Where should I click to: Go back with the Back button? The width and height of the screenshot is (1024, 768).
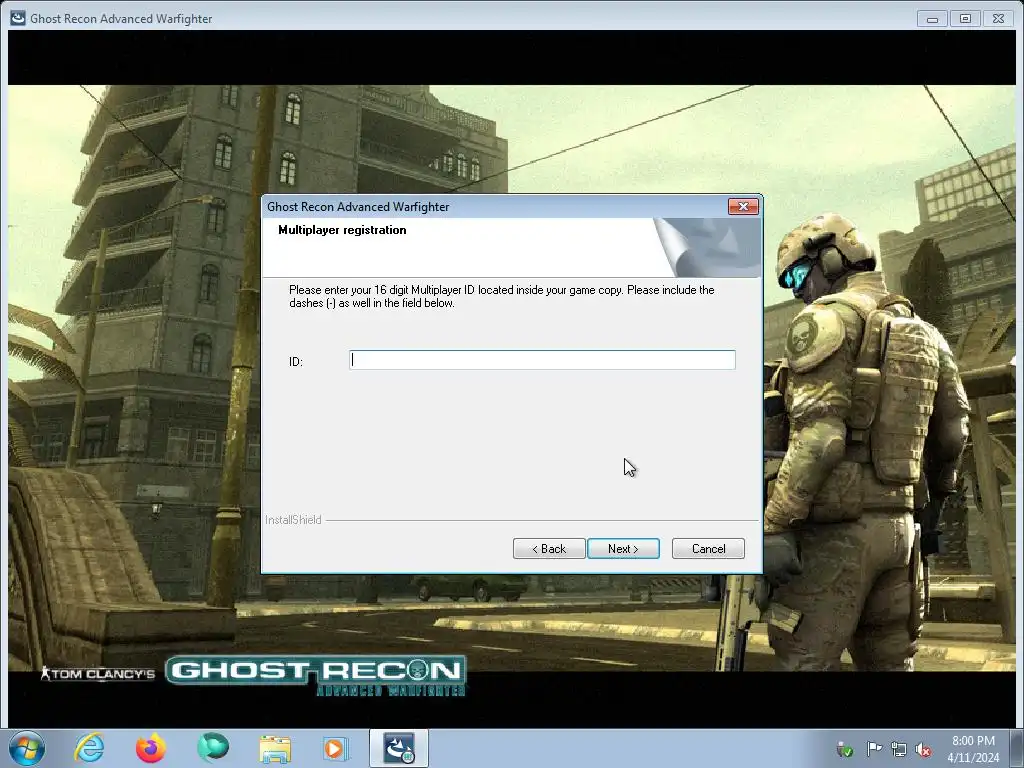[549, 549]
